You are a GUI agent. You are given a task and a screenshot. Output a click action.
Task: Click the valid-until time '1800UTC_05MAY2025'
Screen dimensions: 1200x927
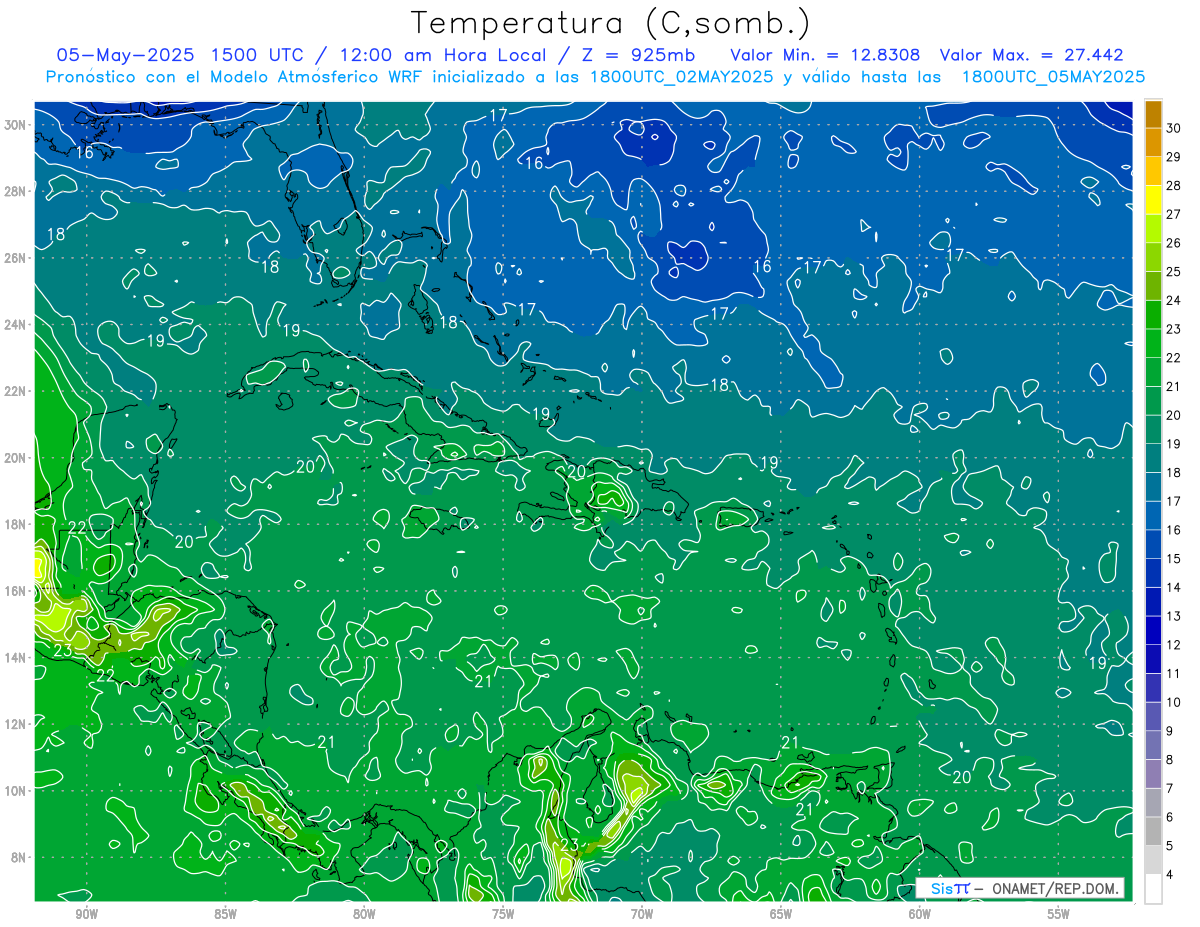[1053, 77]
